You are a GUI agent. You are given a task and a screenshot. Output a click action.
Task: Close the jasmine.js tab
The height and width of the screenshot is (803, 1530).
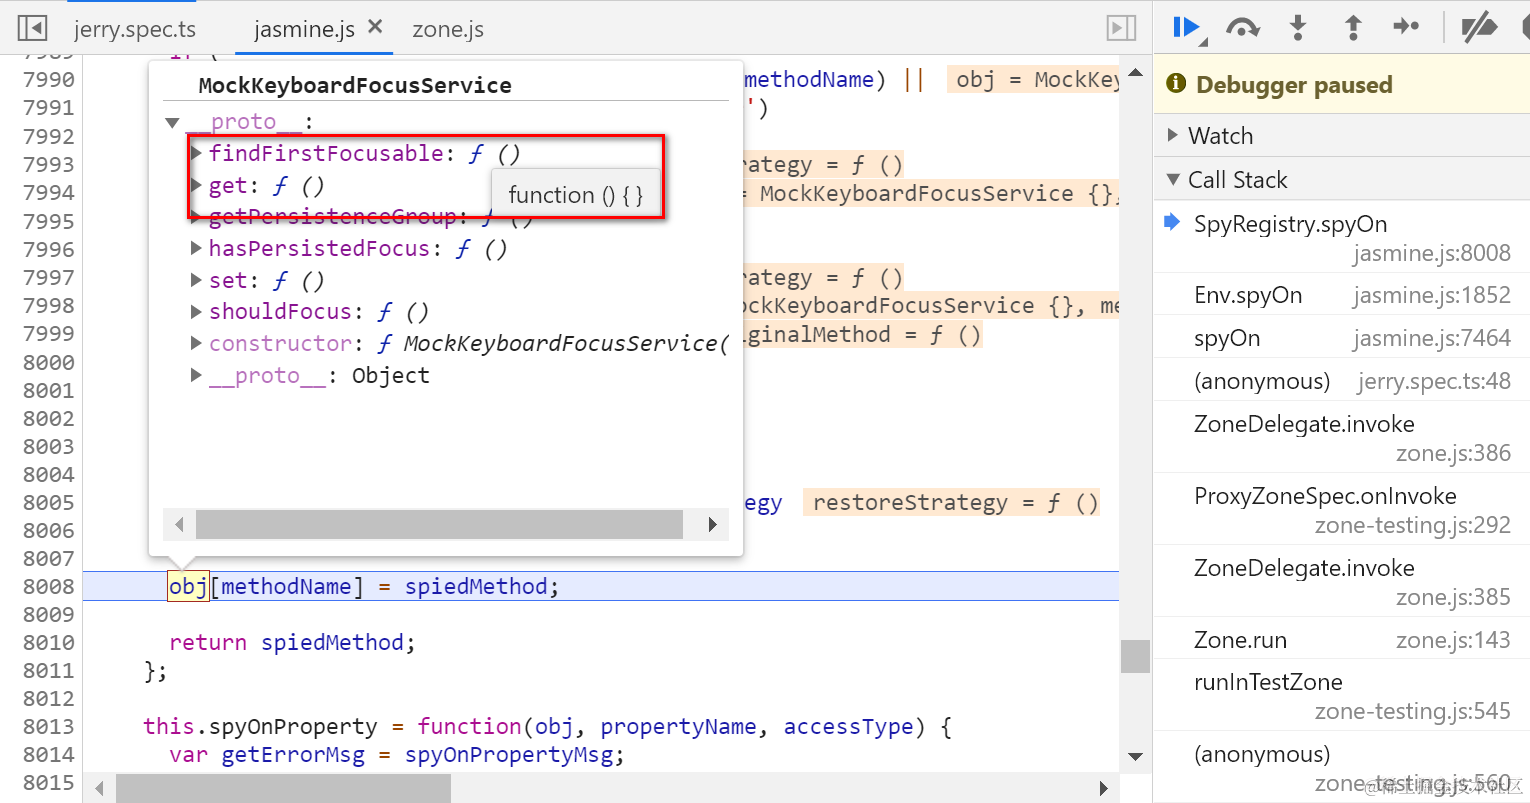coord(375,27)
